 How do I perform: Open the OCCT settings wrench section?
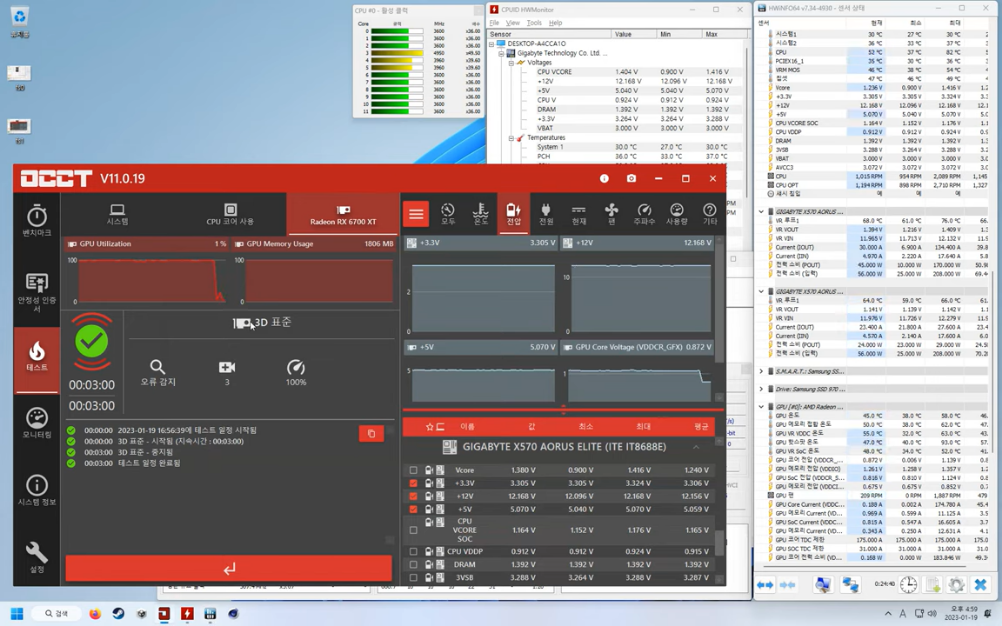click(36, 557)
